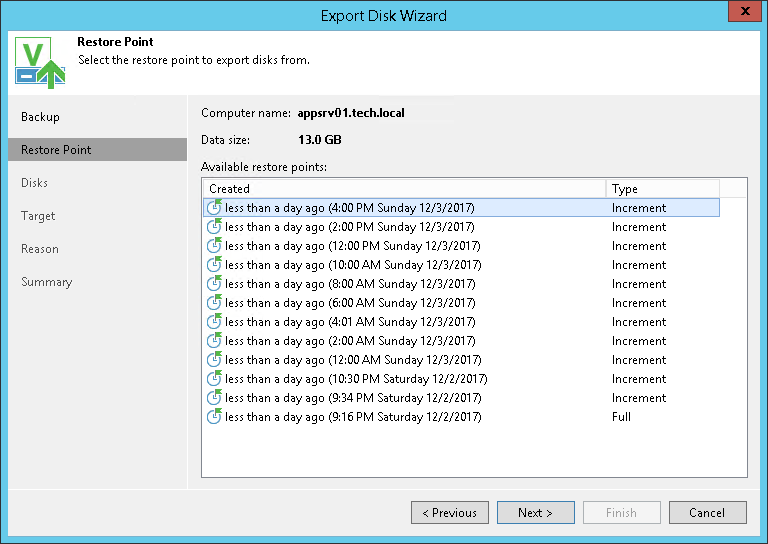768x544 pixels.
Task: Go to the Backup wizard step
Action: (x=41, y=117)
